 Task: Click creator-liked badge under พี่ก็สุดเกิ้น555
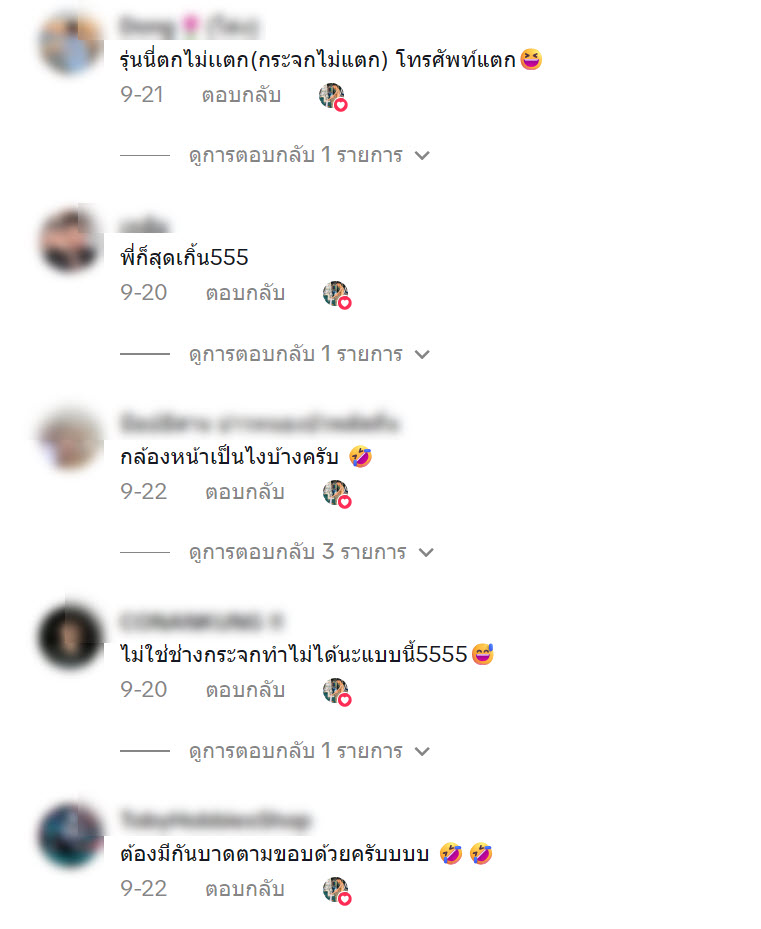[337, 295]
